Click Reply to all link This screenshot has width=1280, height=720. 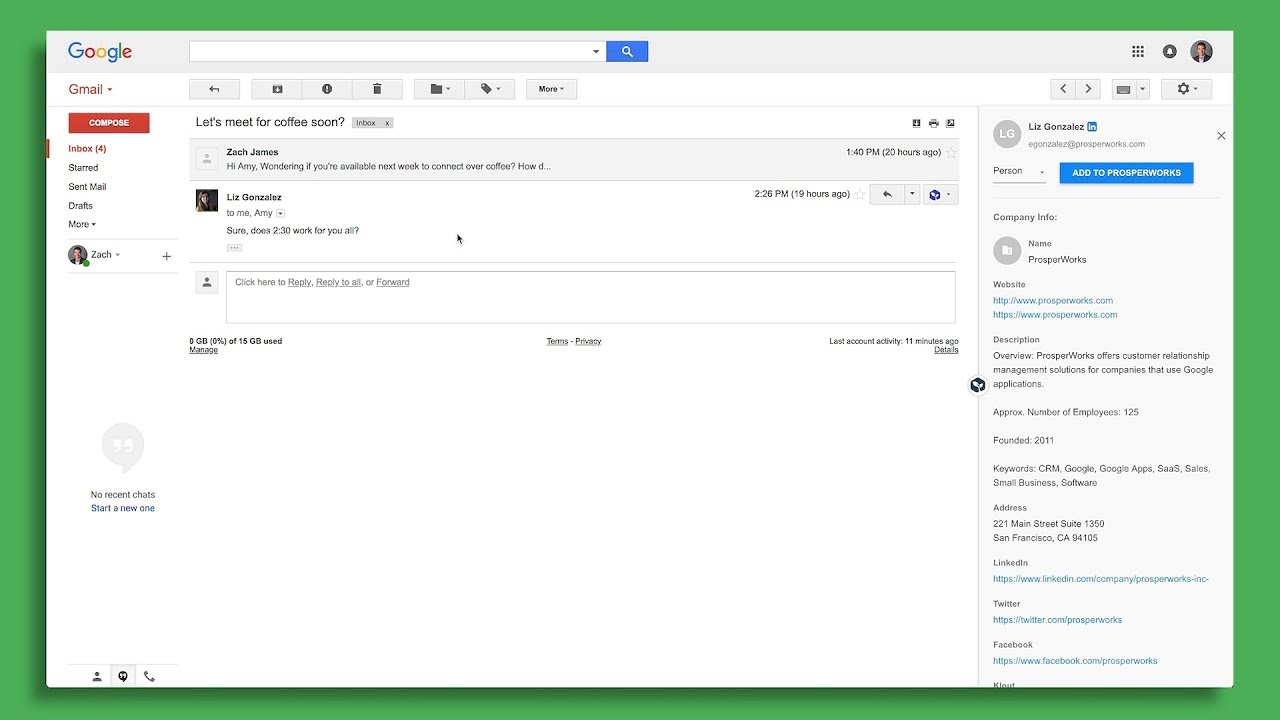click(338, 282)
